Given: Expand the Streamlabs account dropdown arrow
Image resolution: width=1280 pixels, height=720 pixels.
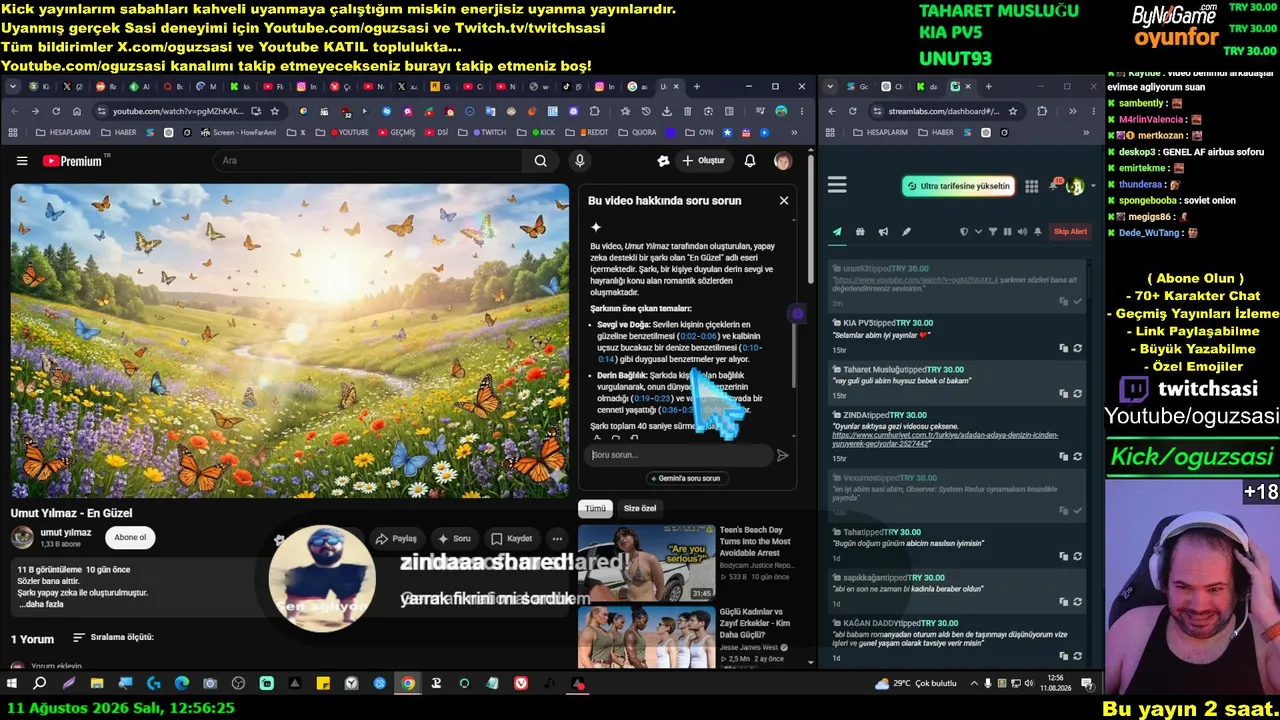Looking at the screenshot, I should point(1091,186).
